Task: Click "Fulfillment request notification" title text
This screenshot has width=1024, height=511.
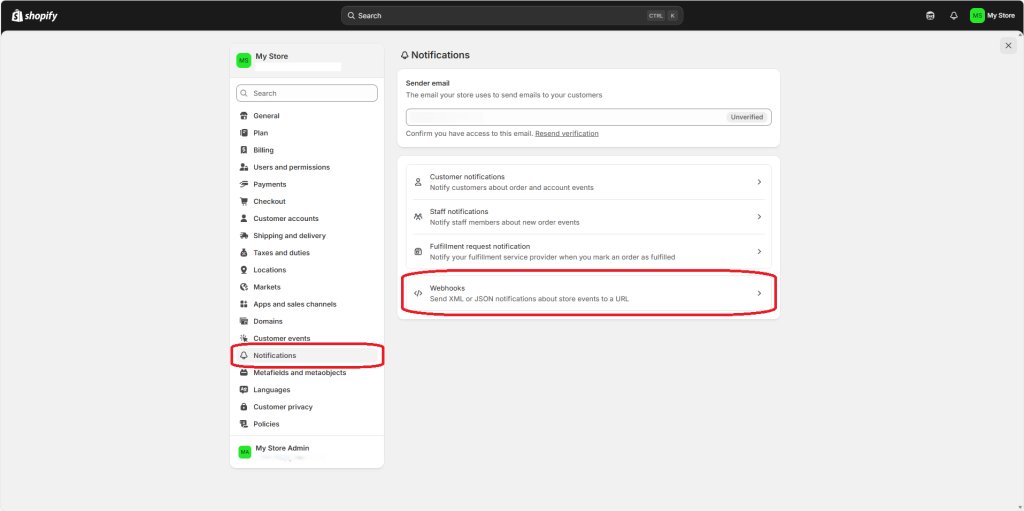Action: coord(480,246)
